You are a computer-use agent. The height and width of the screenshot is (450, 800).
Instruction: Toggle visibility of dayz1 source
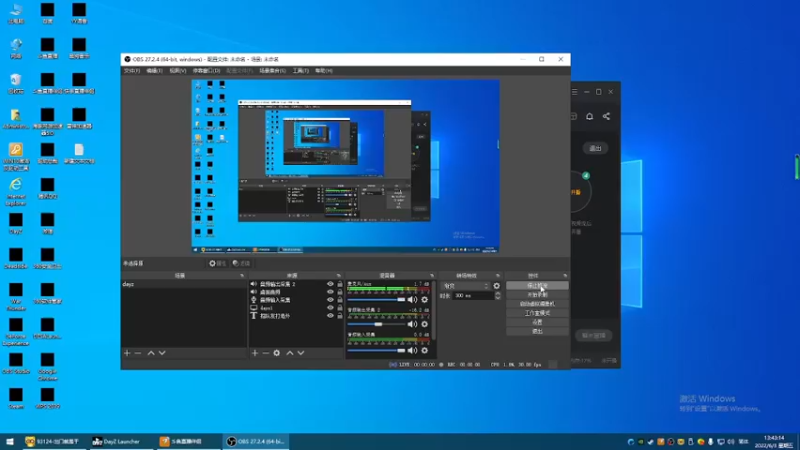pos(330,308)
